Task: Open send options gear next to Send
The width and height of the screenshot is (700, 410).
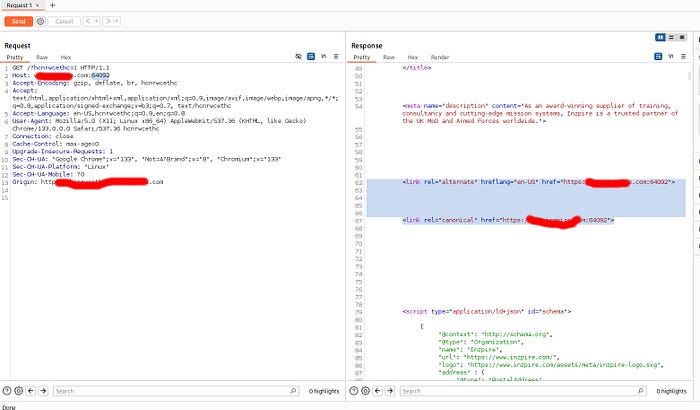Action: [40, 21]
